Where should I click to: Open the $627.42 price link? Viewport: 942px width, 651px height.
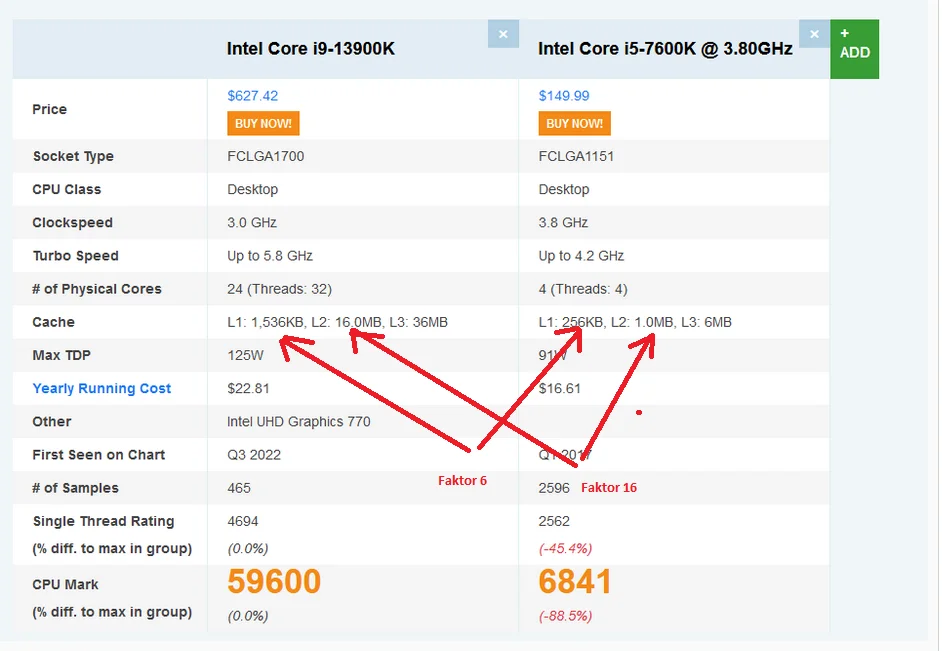pyautogui.click(x=252, y=95)
